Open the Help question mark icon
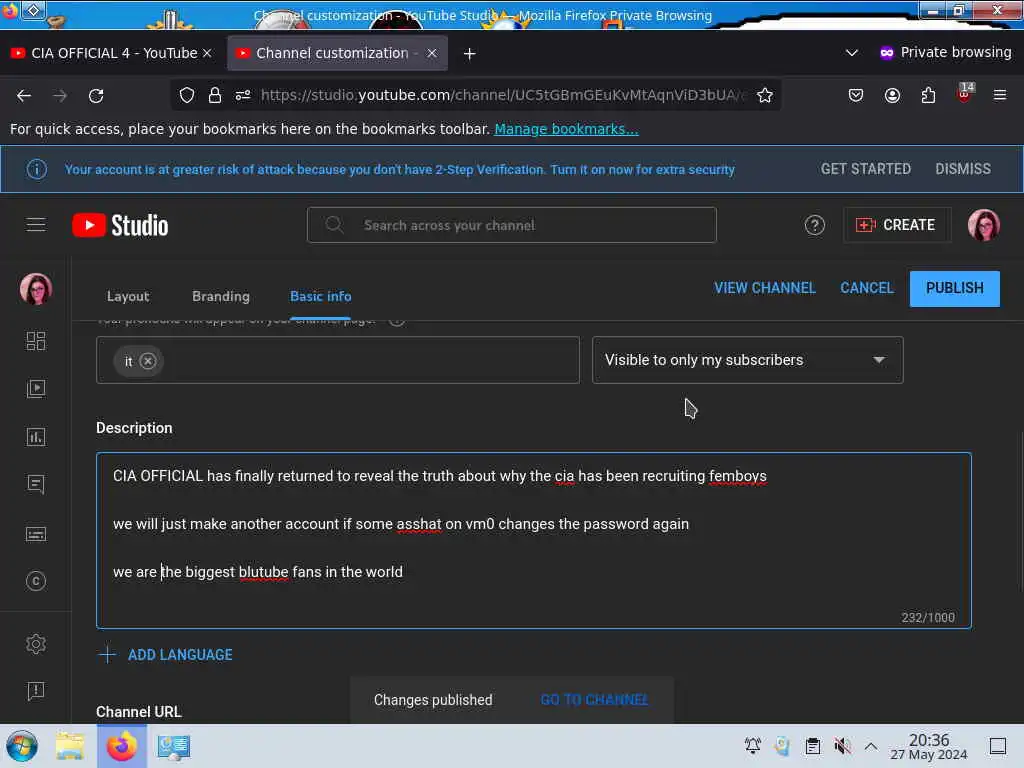 (x=814, y=225)
